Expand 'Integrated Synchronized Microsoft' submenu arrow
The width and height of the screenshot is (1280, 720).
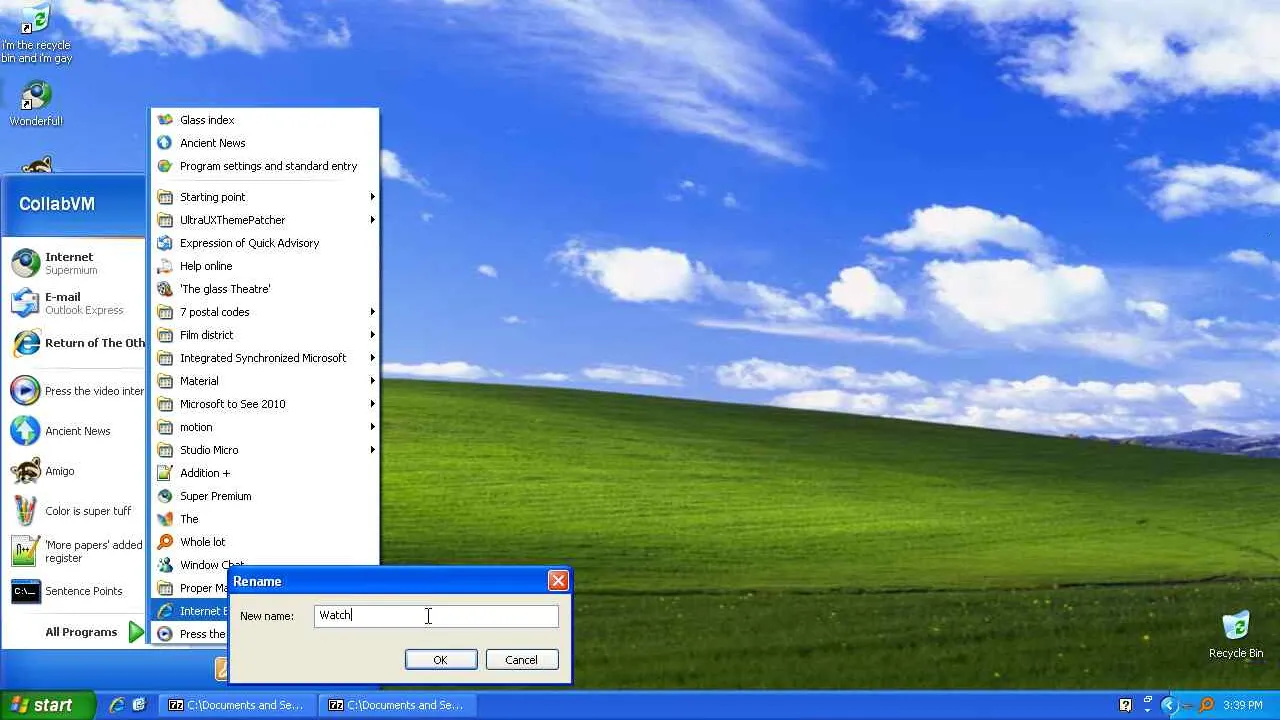tap(373, 358)
